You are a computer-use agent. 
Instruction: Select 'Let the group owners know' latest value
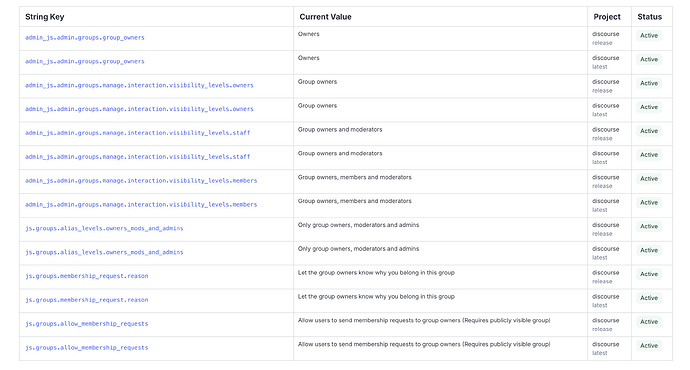[x=376, y=296]
